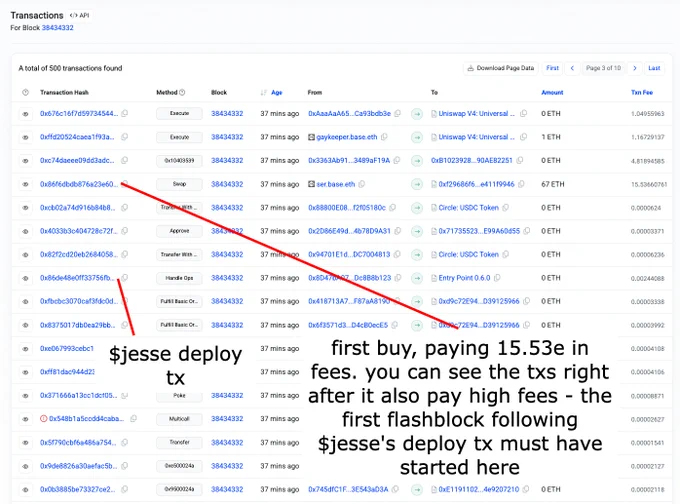This screenshot has width=680, height=504.
Task: Preview transaction 0xc74daeee09dd3adc with its eye icon
Action: pos(26,161)
